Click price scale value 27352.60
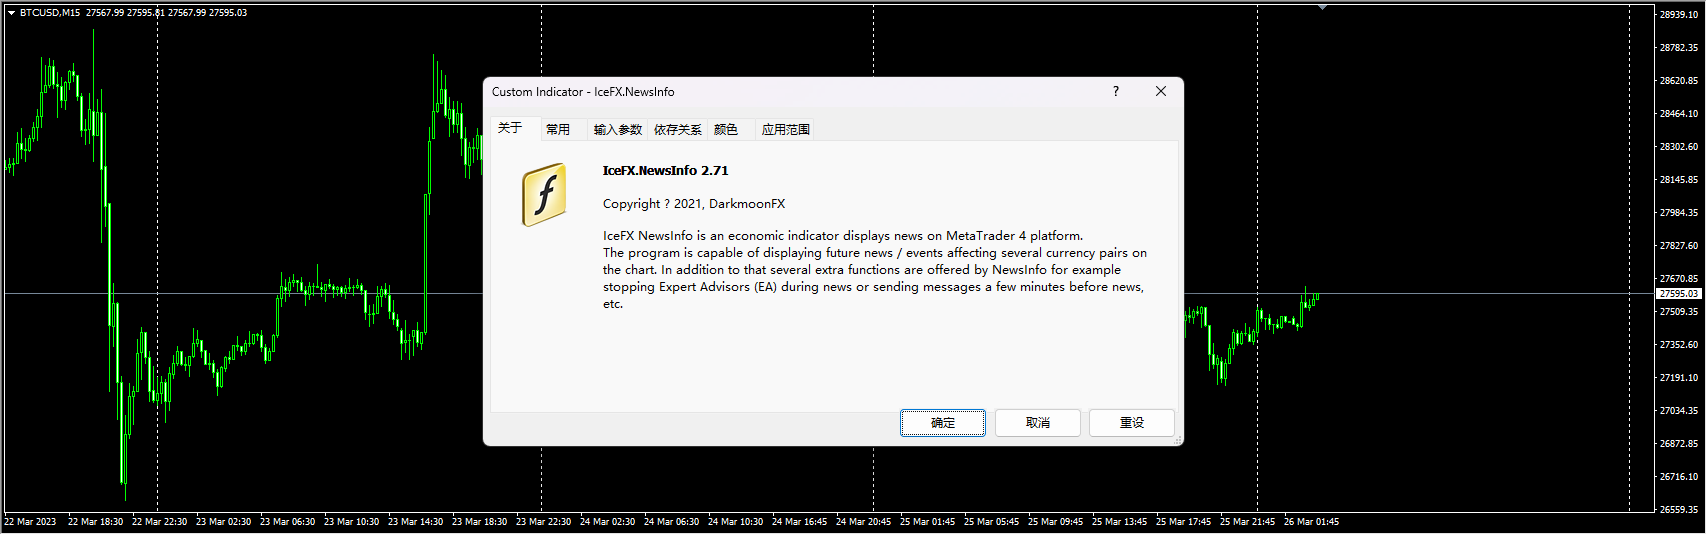 point(1679,345)
